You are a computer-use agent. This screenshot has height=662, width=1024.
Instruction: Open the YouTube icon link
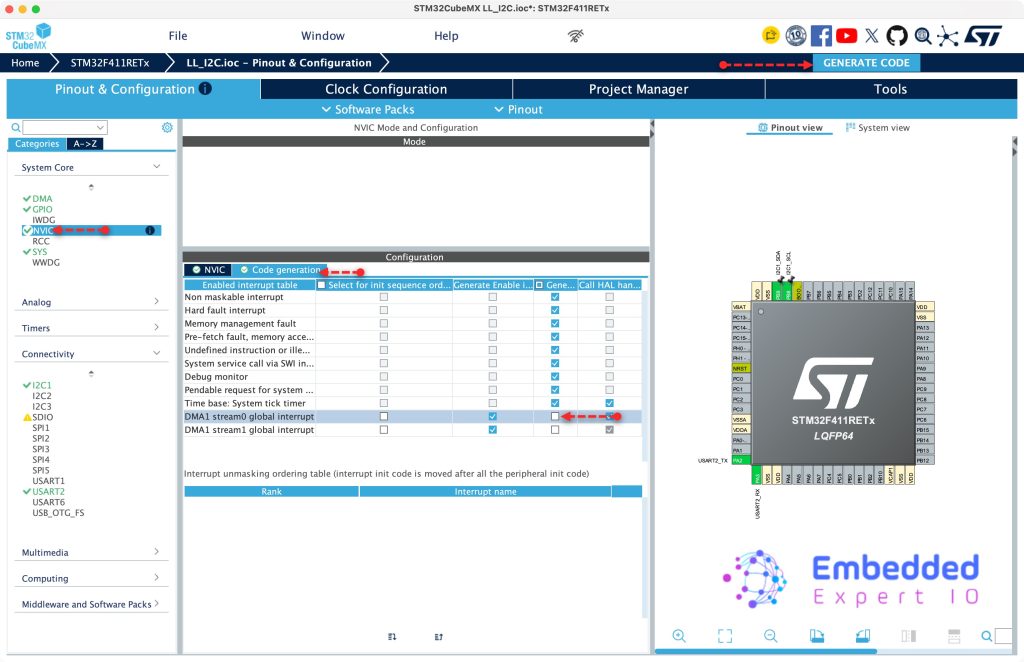[846, 35]
